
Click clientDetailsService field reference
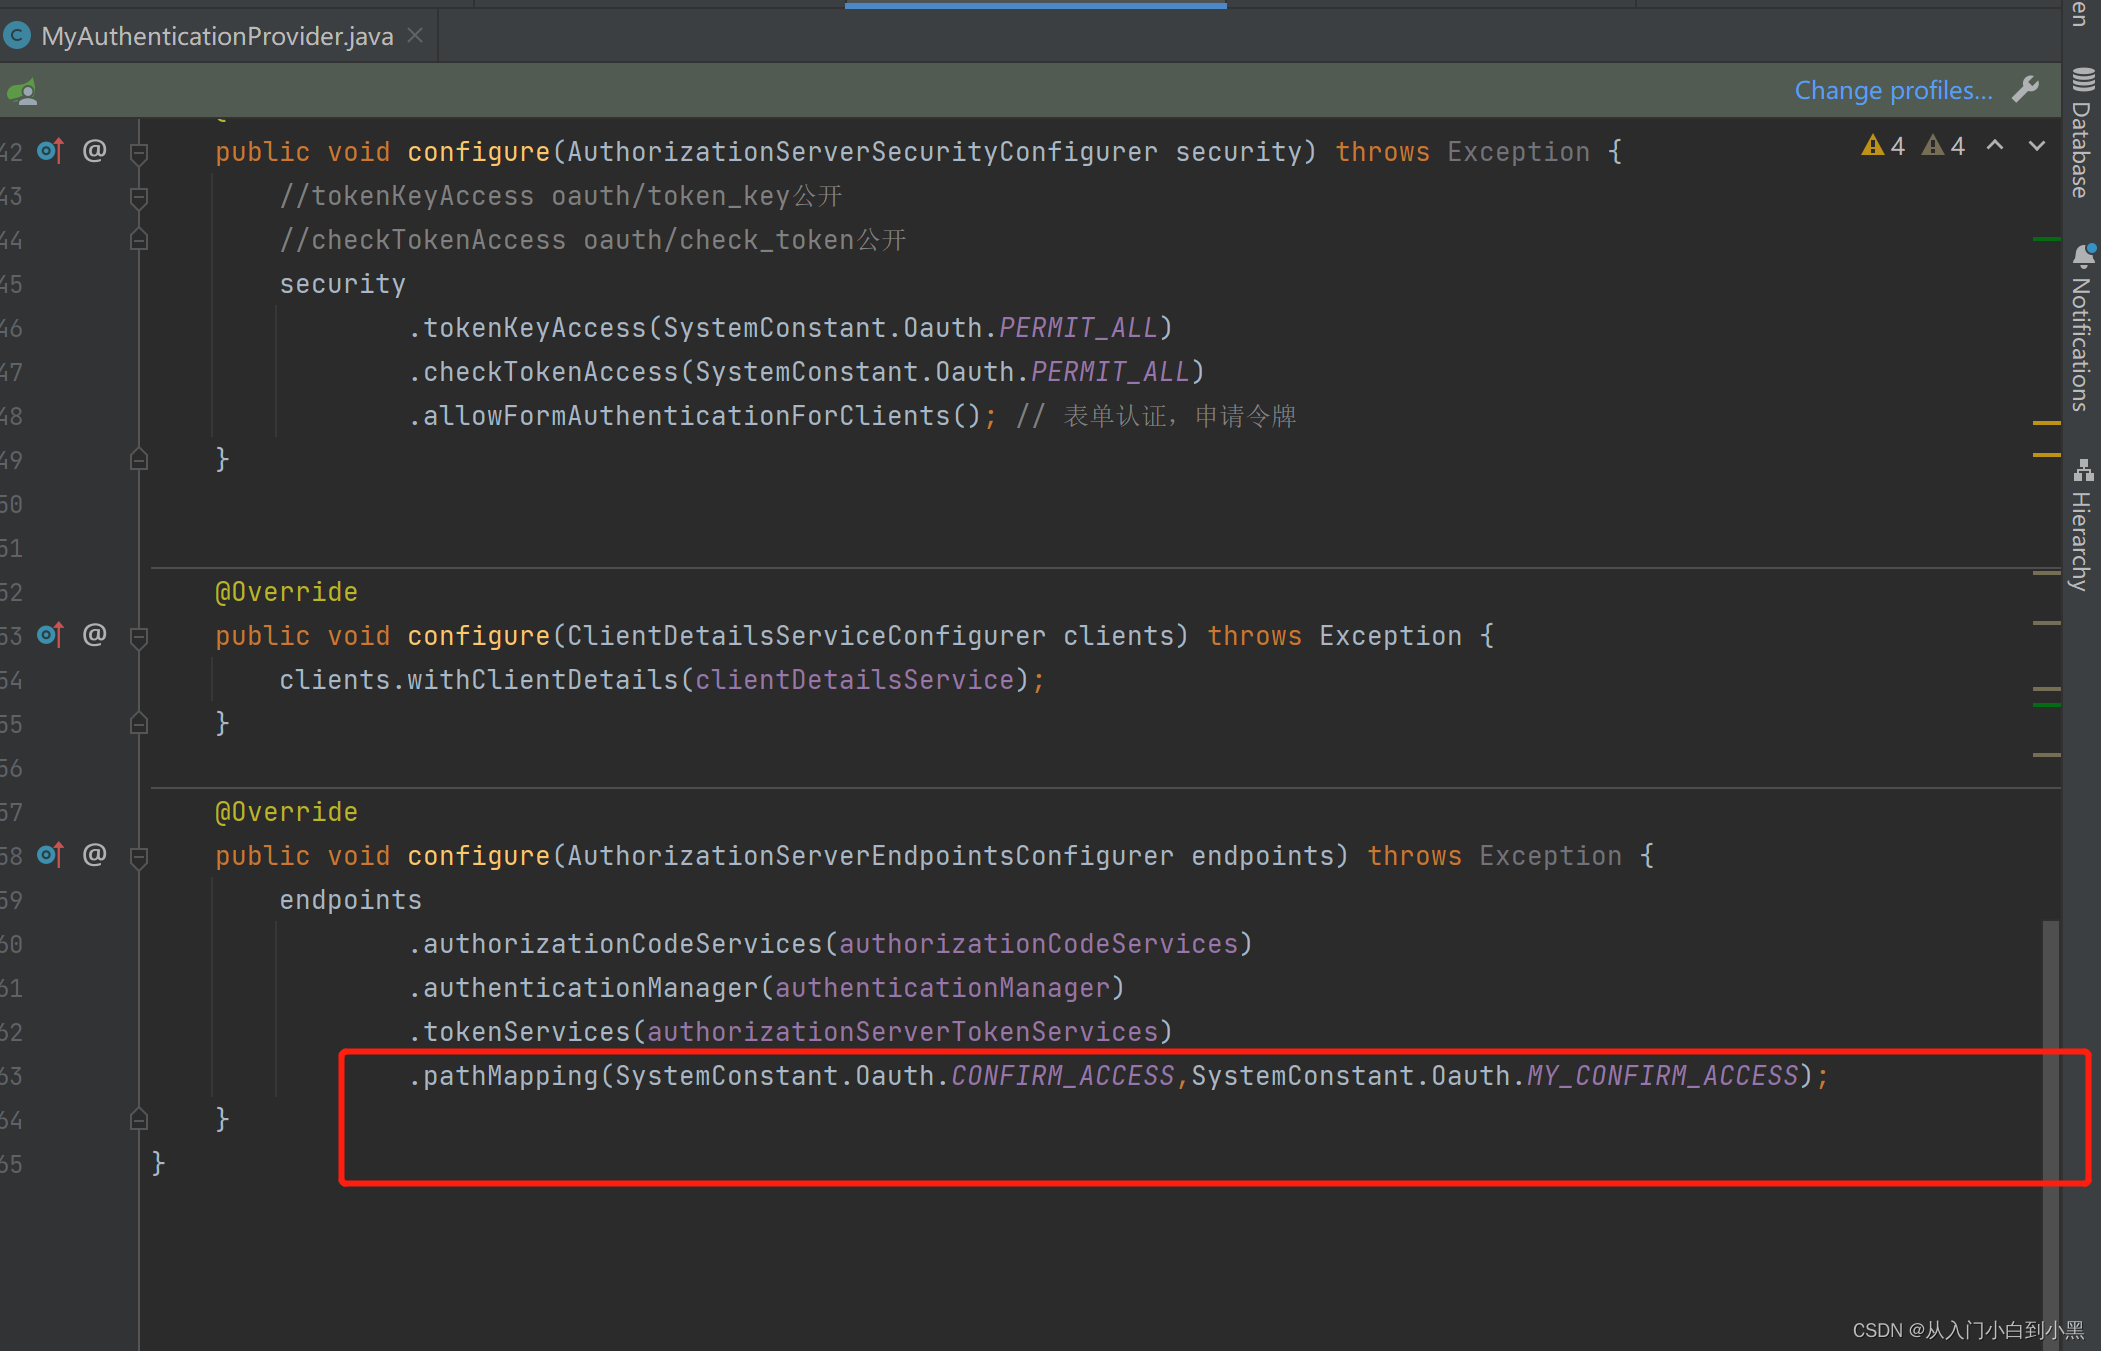tap(855, 680)
